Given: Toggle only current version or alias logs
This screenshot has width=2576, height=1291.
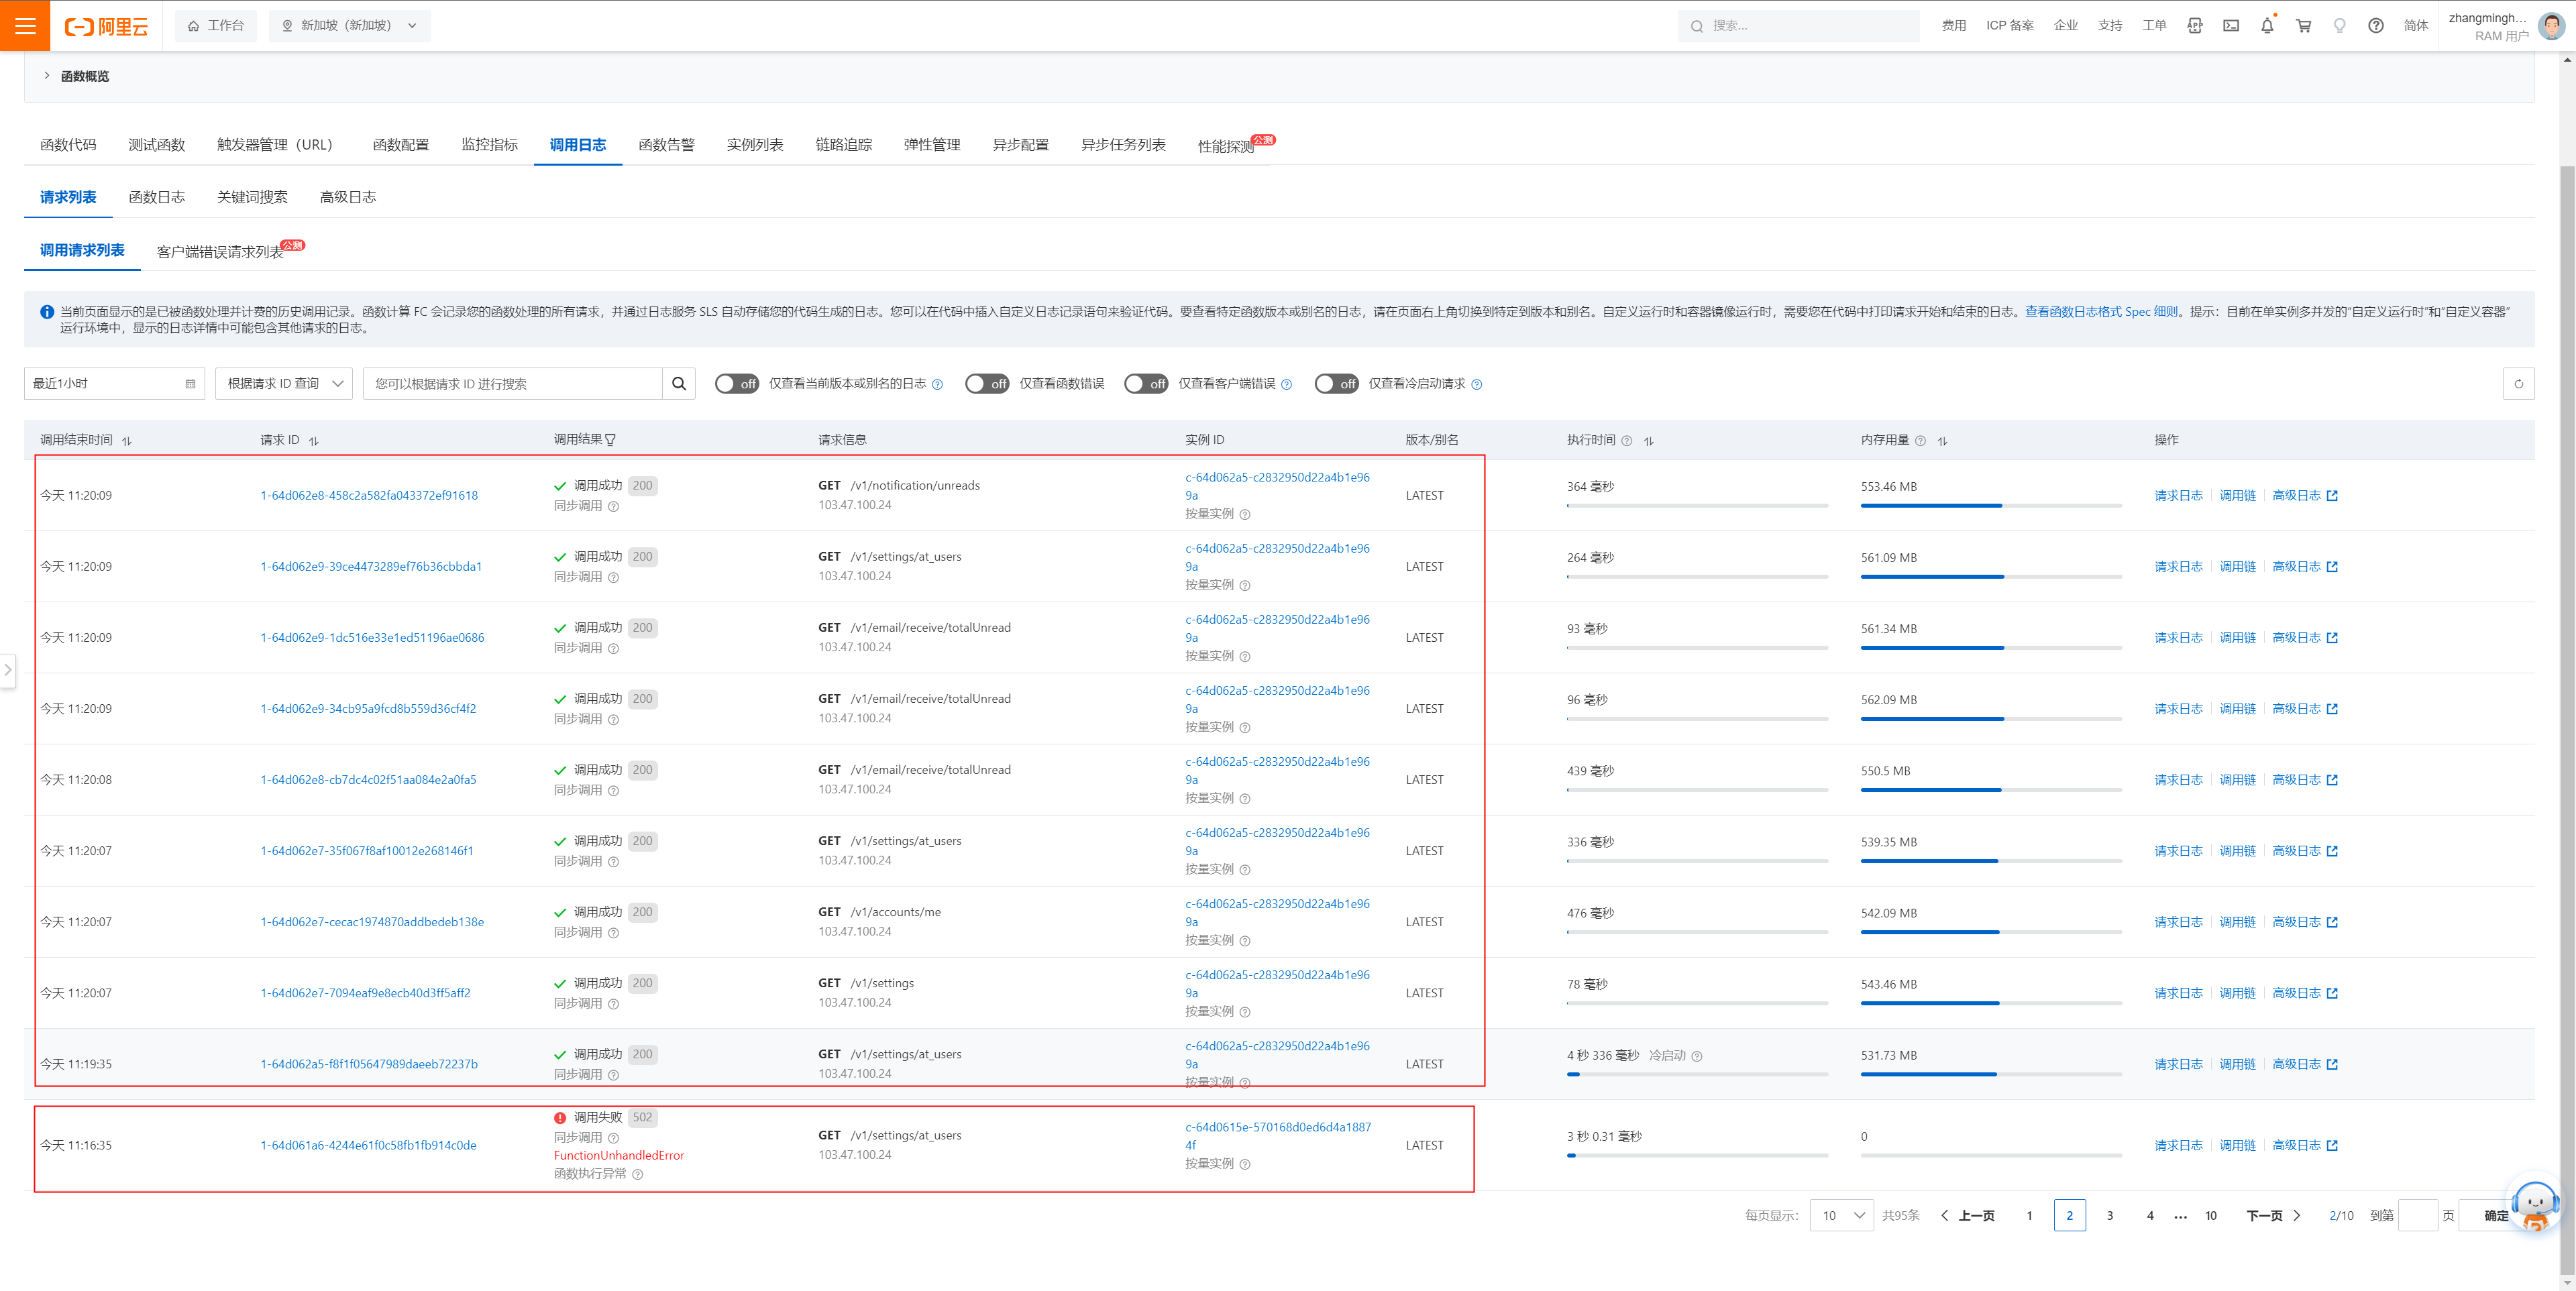Looking at the screenshot, I should click(737, 384).
